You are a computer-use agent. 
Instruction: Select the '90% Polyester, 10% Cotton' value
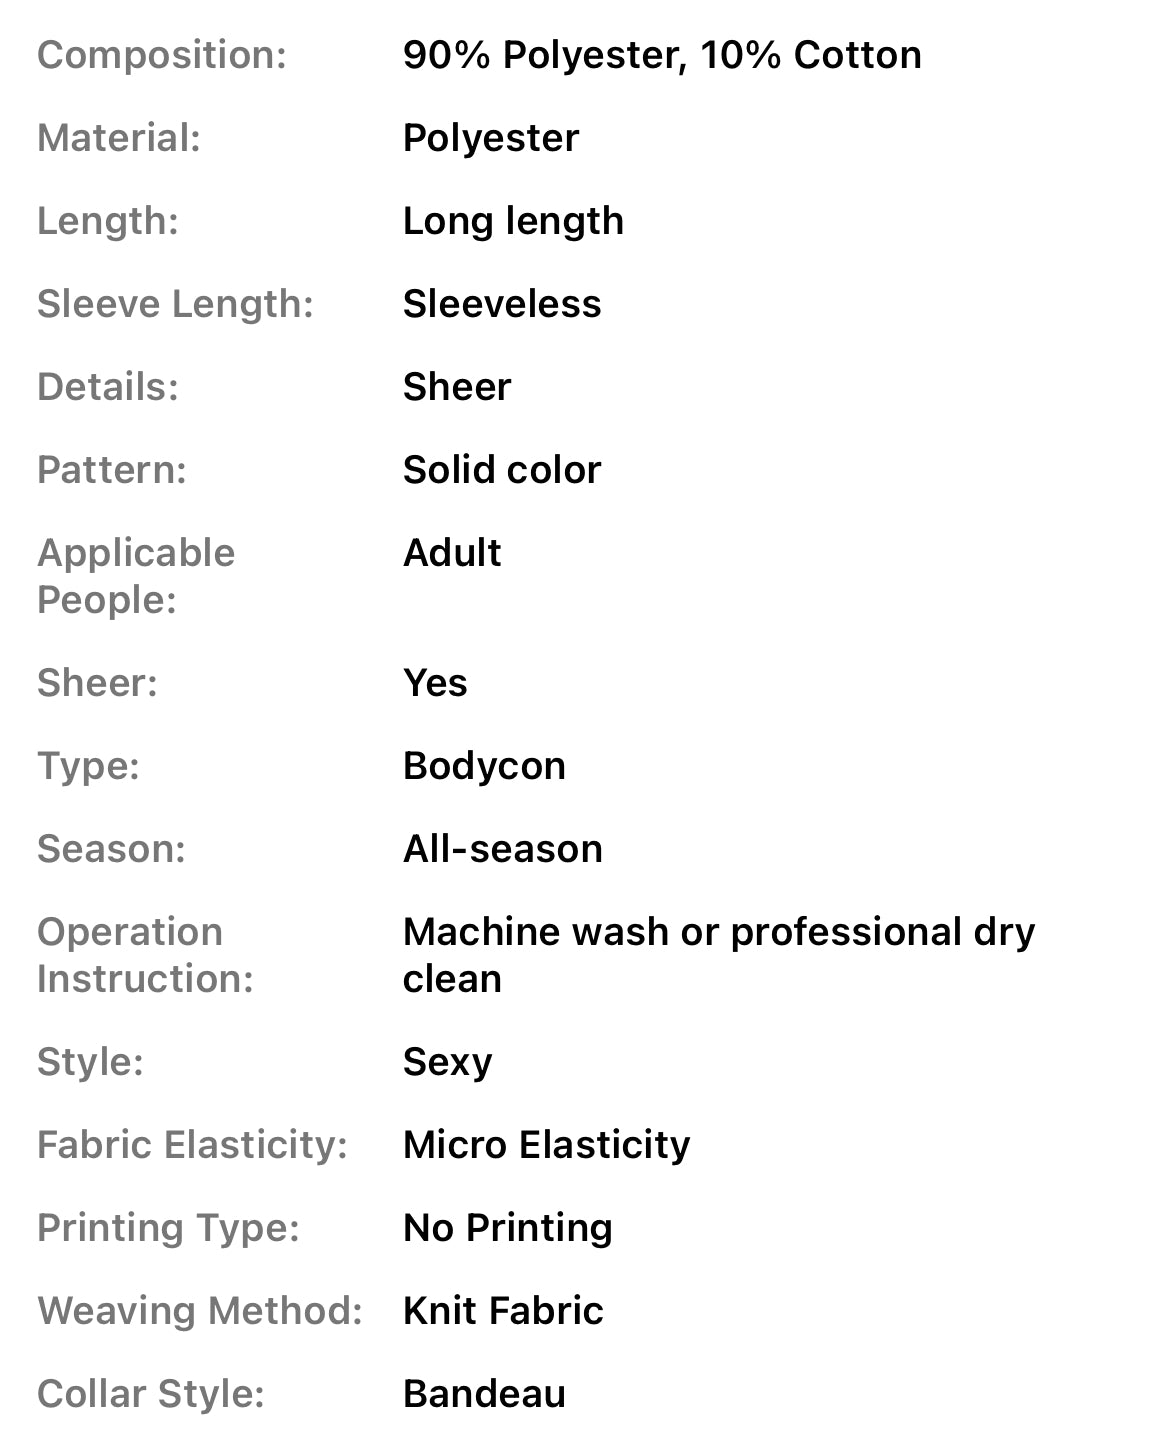click(x=661, y=55)
